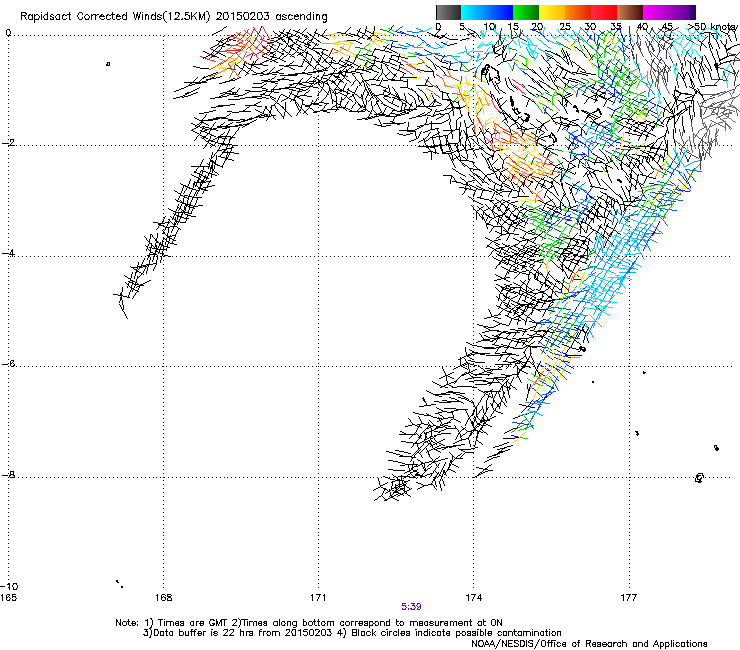Click longitude label '174' on the bottom axis

473,598
